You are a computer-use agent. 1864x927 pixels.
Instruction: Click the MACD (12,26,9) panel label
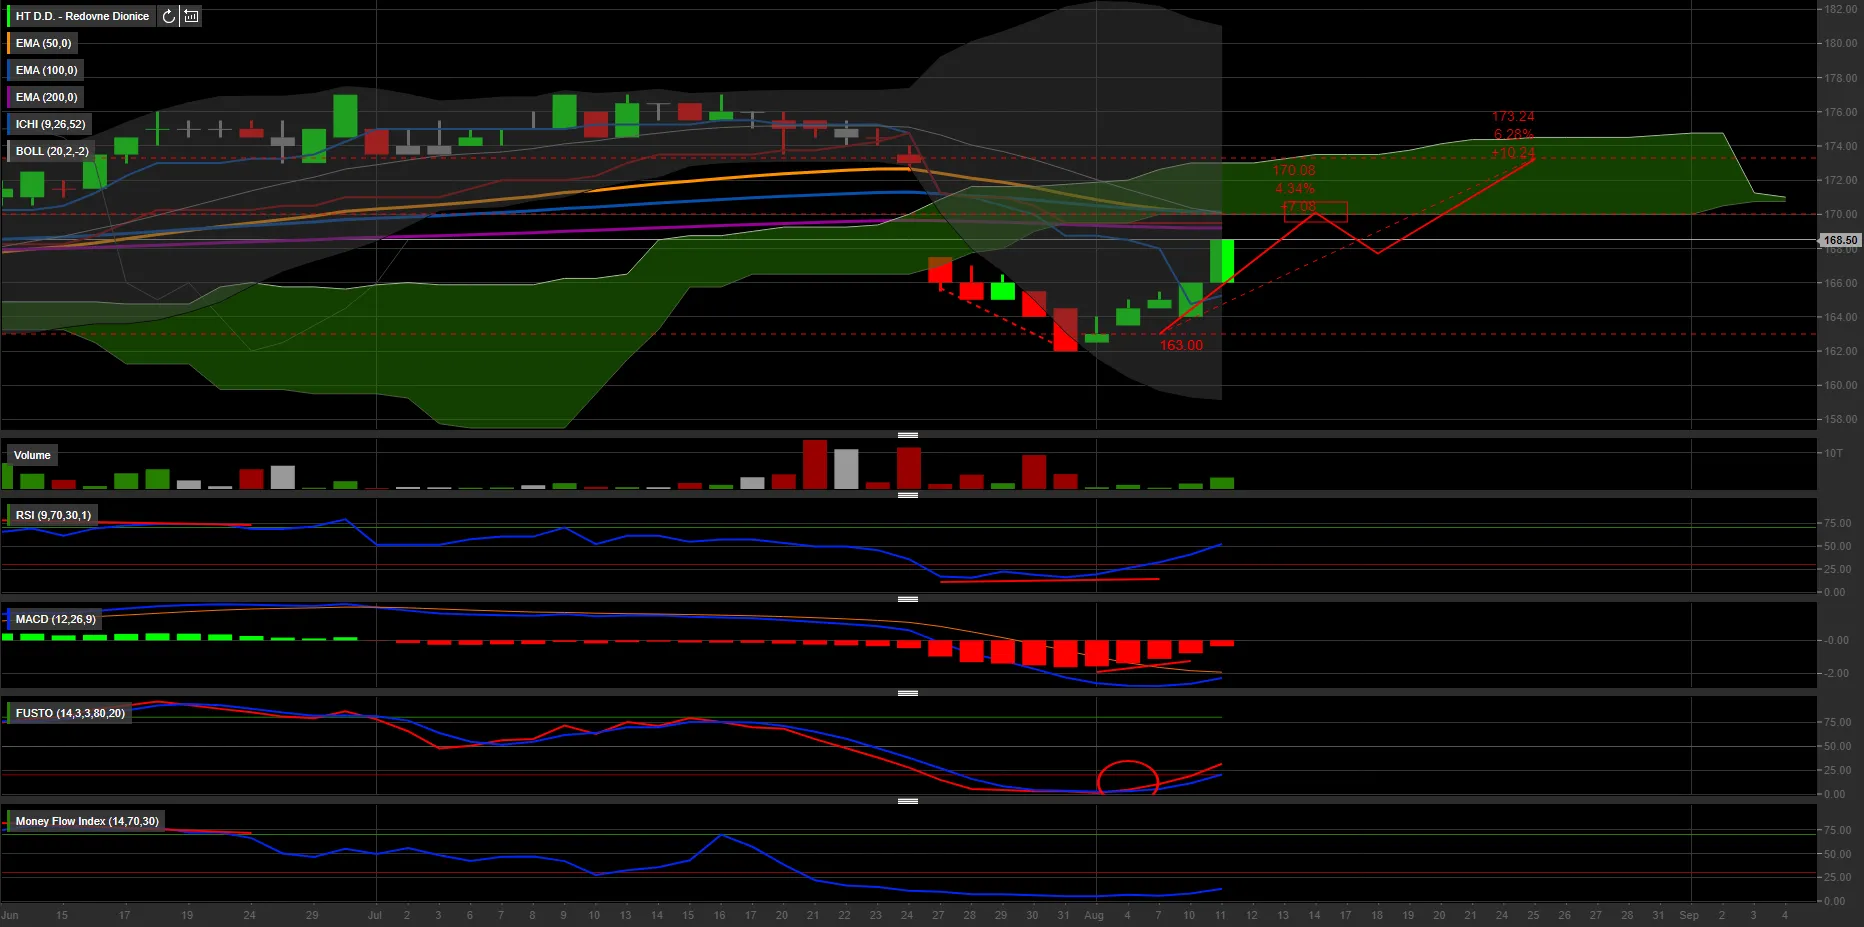[x=56, y=619]
